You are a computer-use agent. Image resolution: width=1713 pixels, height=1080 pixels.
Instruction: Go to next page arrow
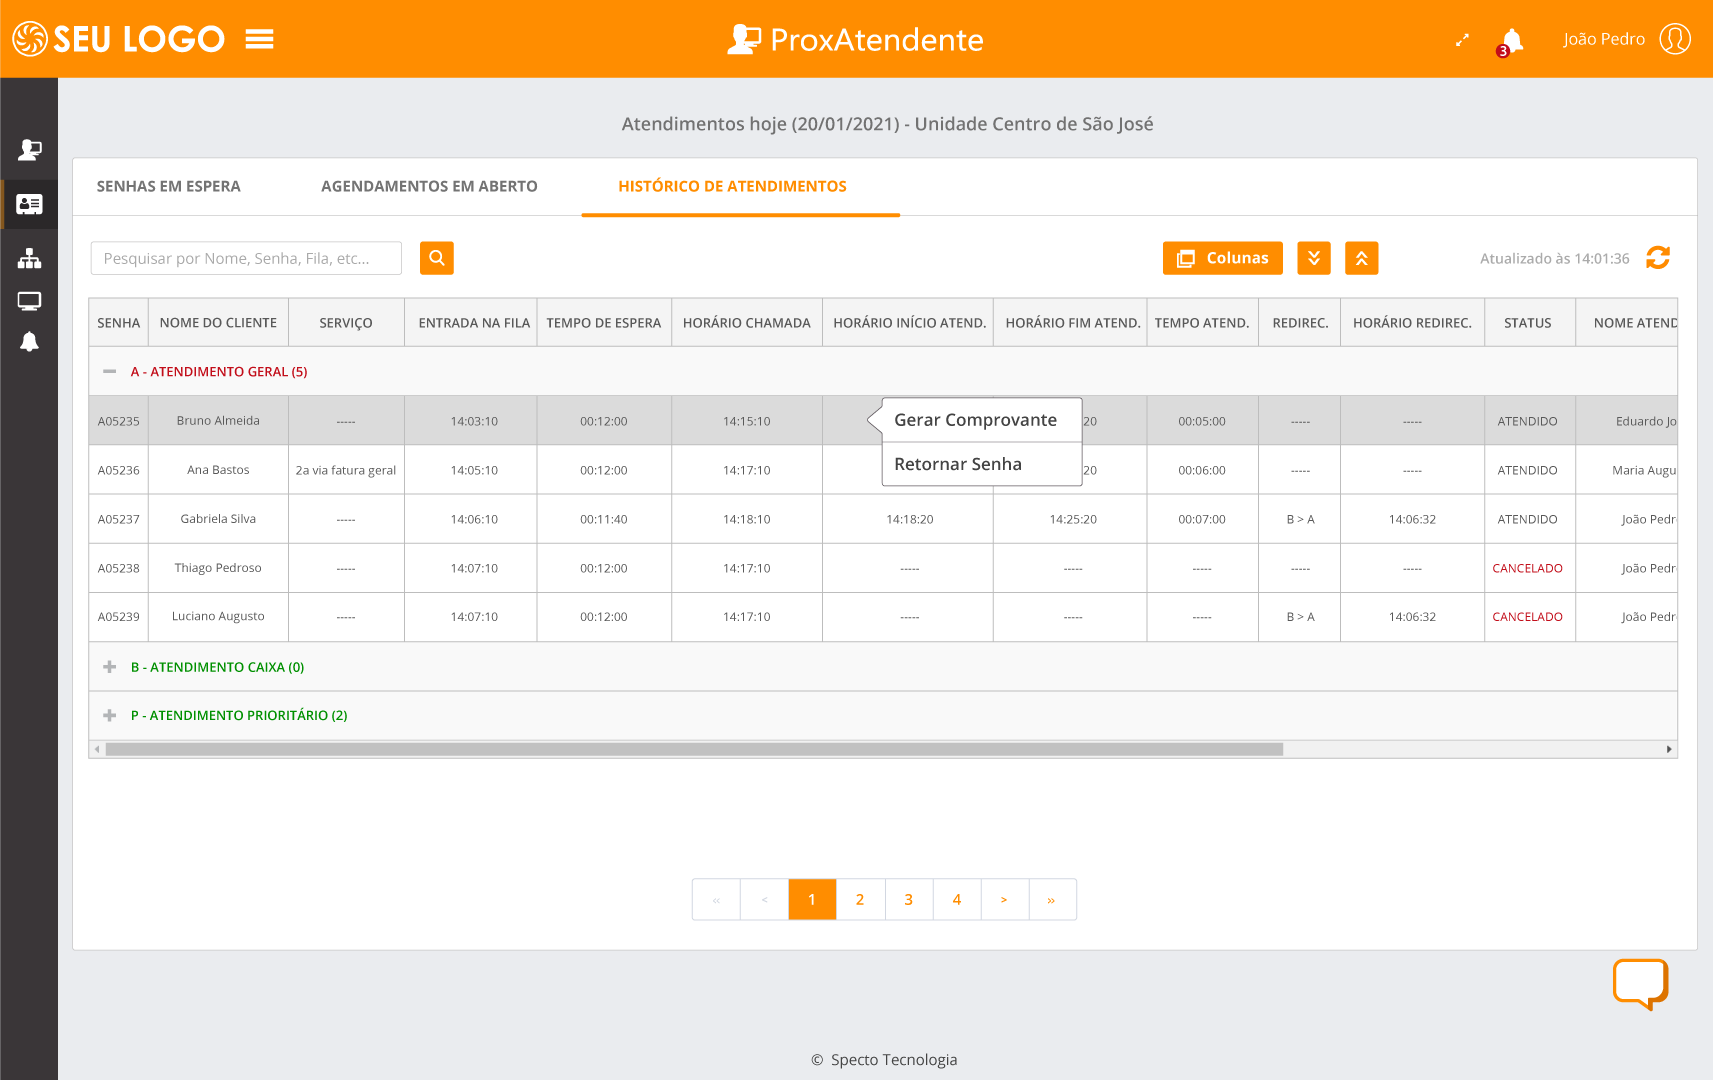[x=1004, y=900]
